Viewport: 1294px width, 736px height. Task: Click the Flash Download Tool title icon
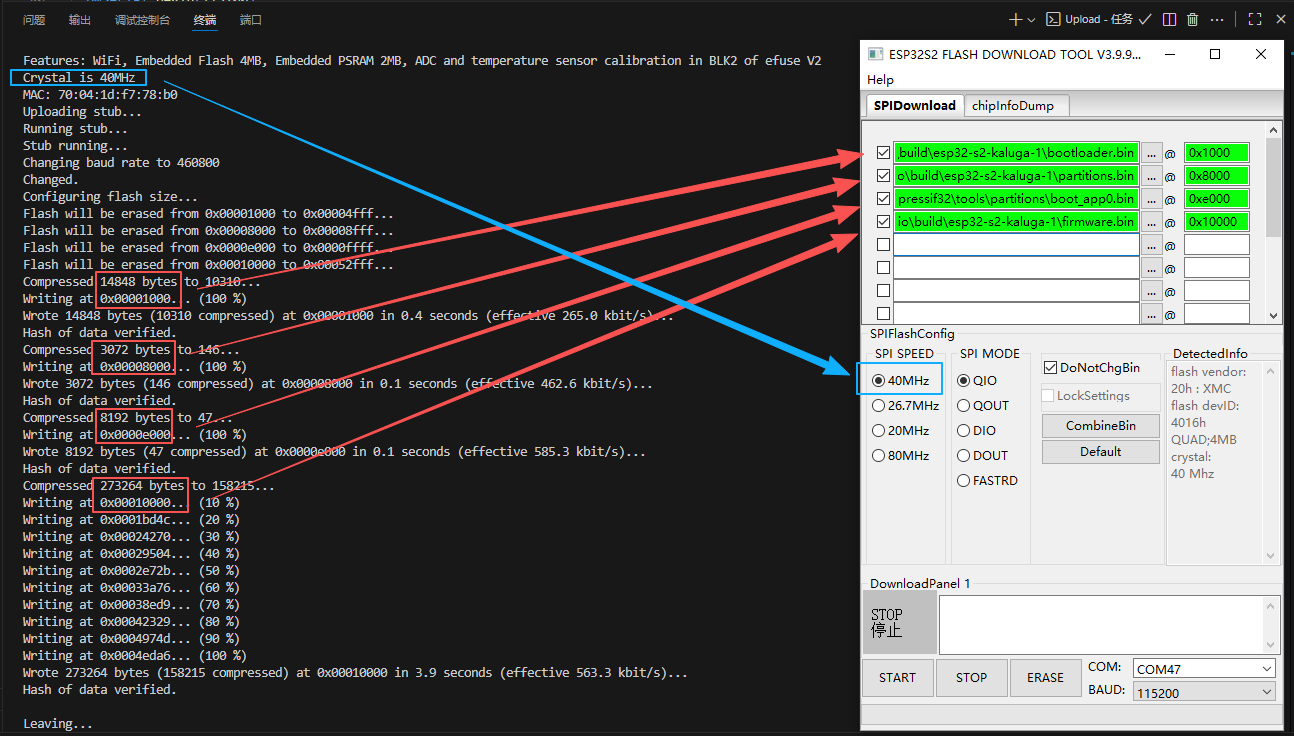(875, 54)
